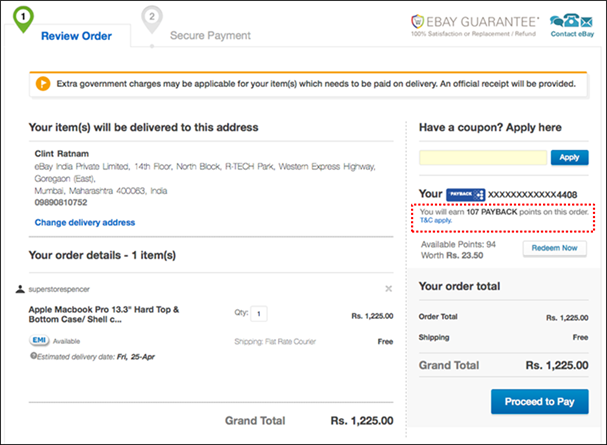The height and width of the screenshot is (445, 607).
Task: Click the Mumbai, Maharashtra 400063 address line
Action: 101,191
